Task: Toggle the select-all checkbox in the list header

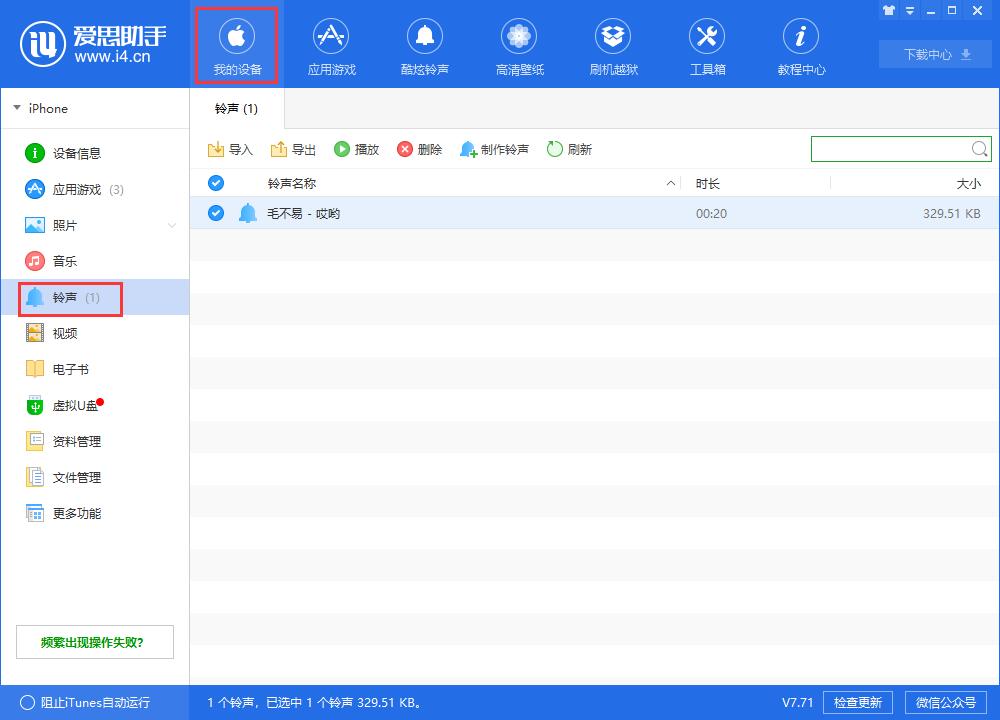Action: pyautogui.click(x=216, y=183)
